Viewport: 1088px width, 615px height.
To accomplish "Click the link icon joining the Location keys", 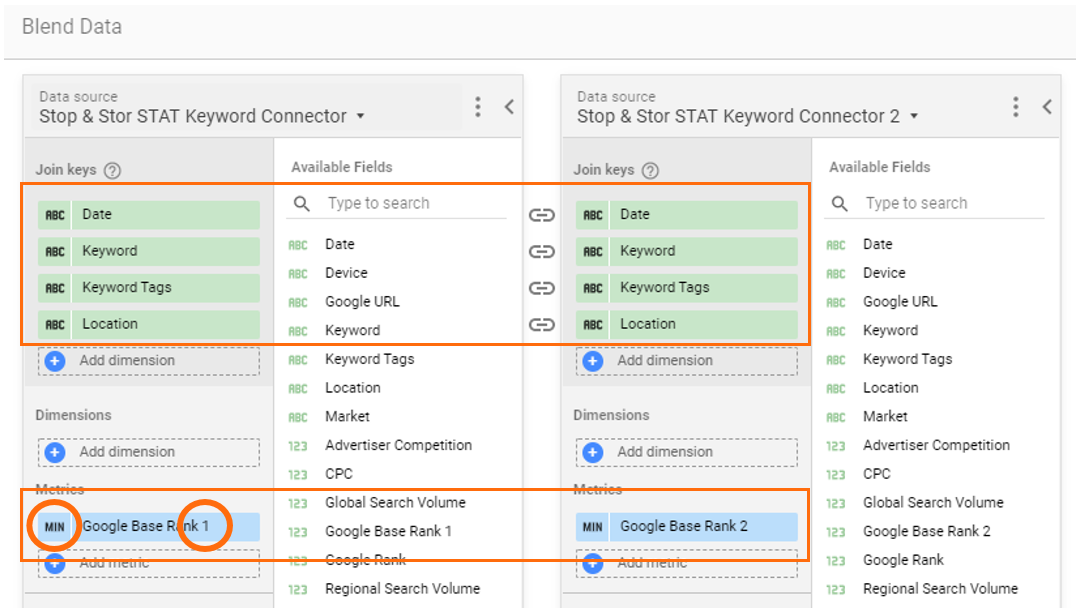I will click(541, 324).
